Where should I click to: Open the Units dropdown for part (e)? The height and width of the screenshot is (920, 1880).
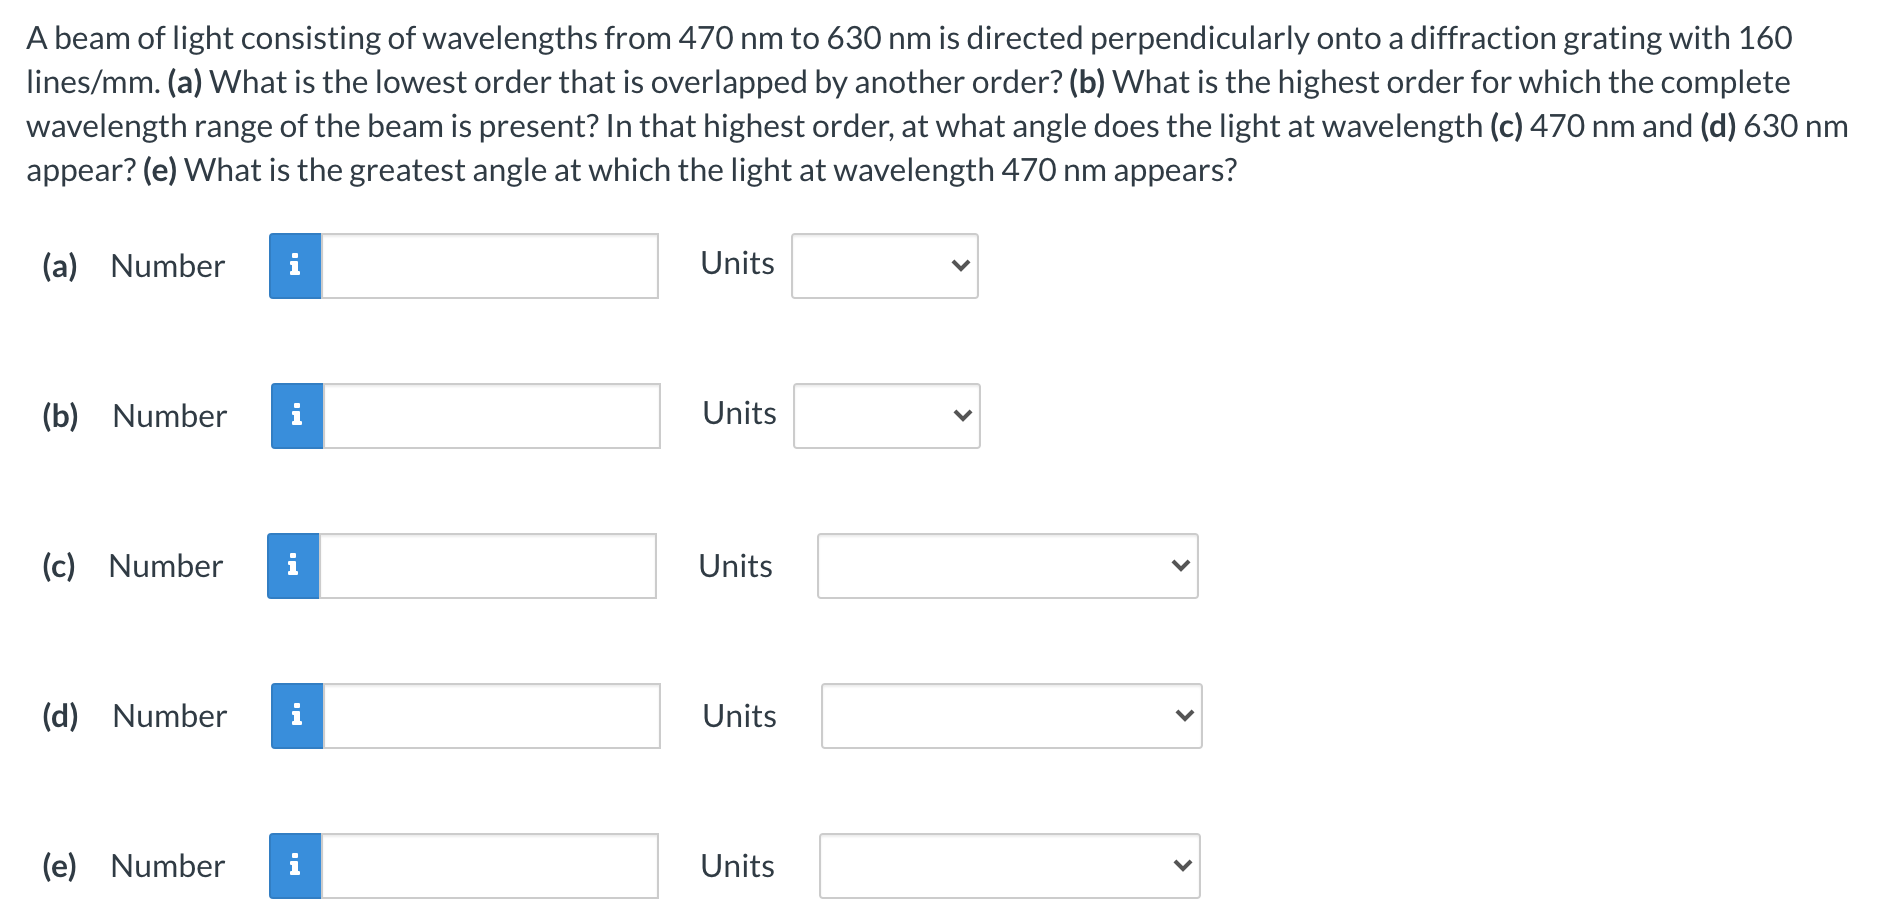(x=1009, y=865)
